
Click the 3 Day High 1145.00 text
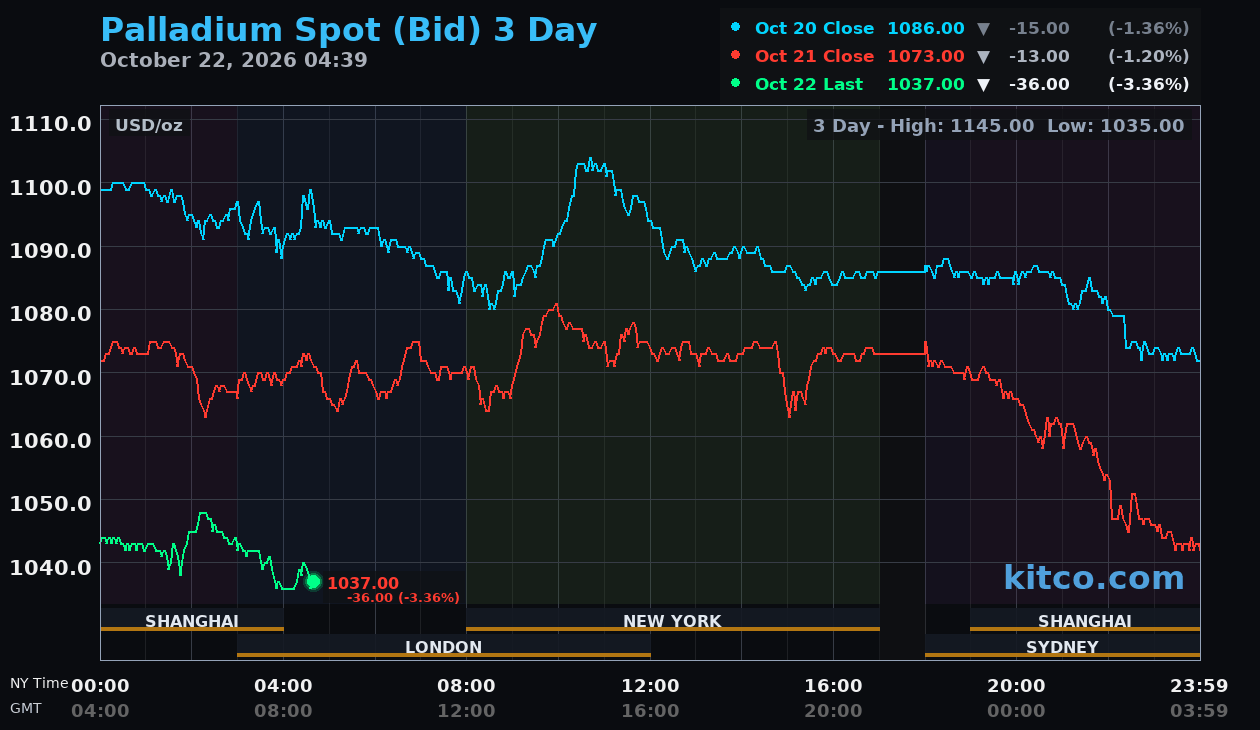(923, 126)
